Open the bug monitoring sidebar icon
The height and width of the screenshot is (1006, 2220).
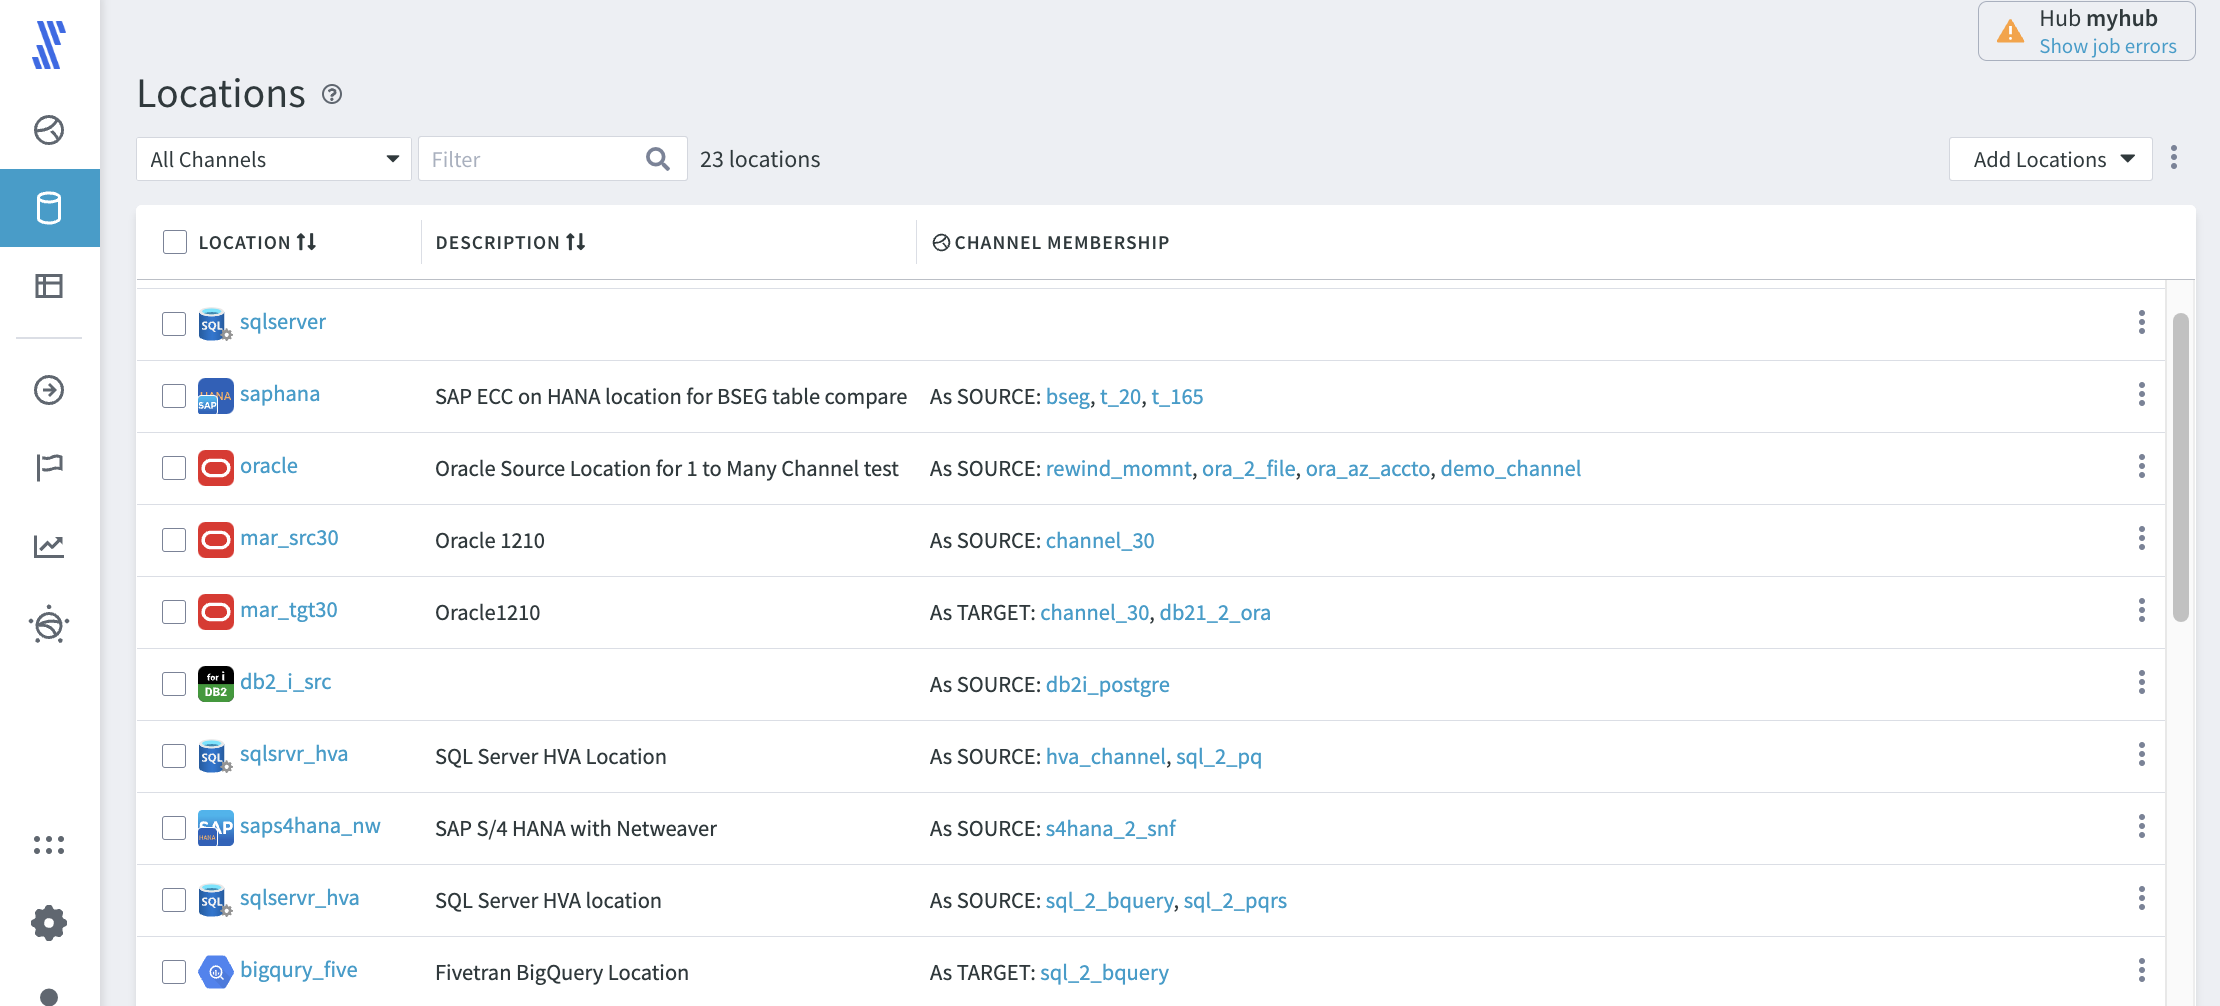pyautogui.click(x=49, y=624)
